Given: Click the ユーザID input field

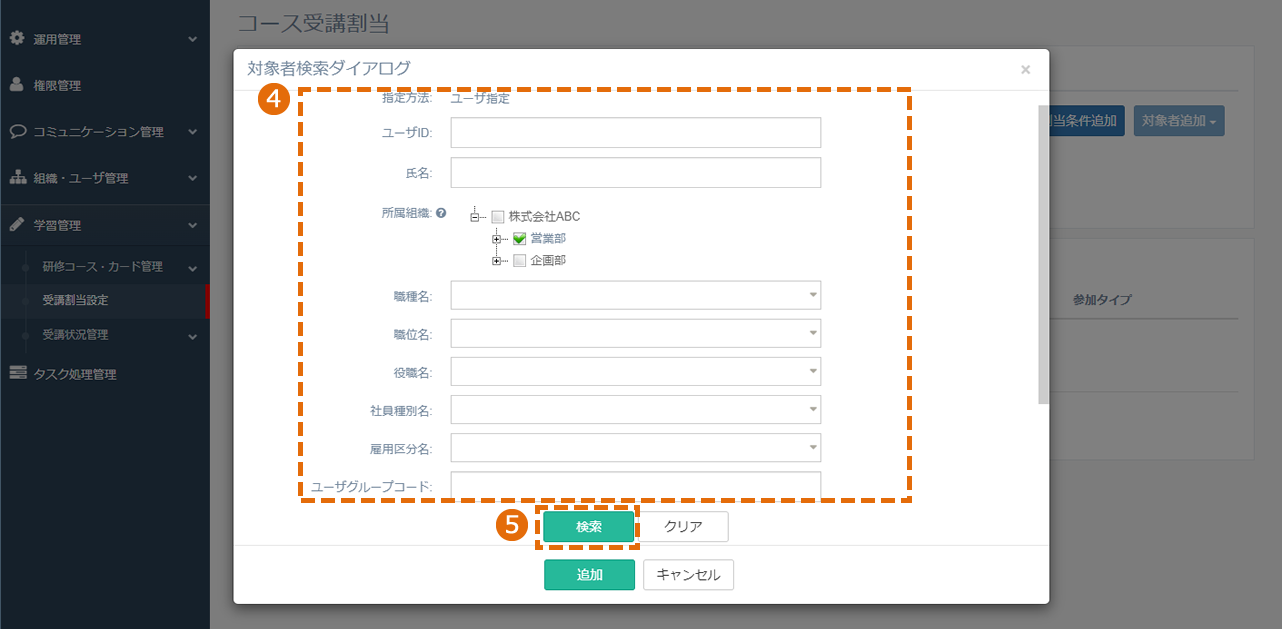Looking at the screenshot, I should [x=636, y=132].
